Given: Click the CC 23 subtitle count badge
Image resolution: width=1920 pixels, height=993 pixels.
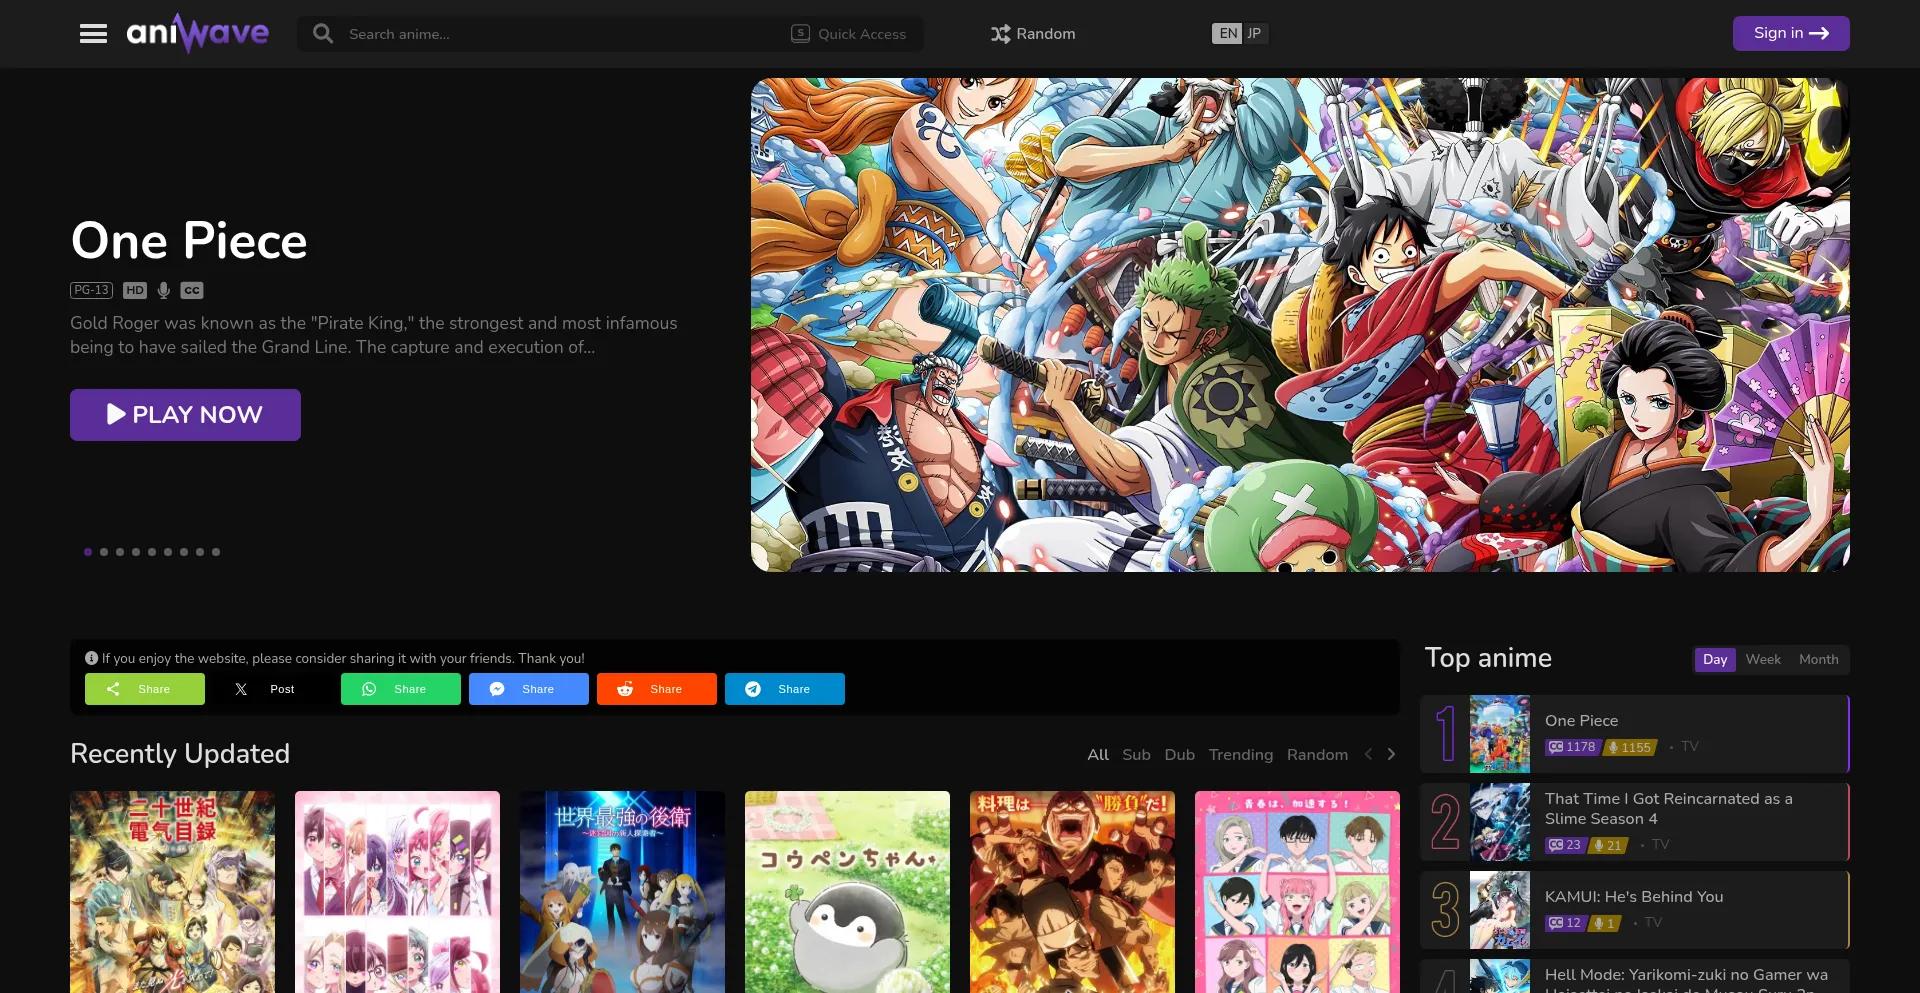Looking at the screenshot, I should pos(1565,845).
